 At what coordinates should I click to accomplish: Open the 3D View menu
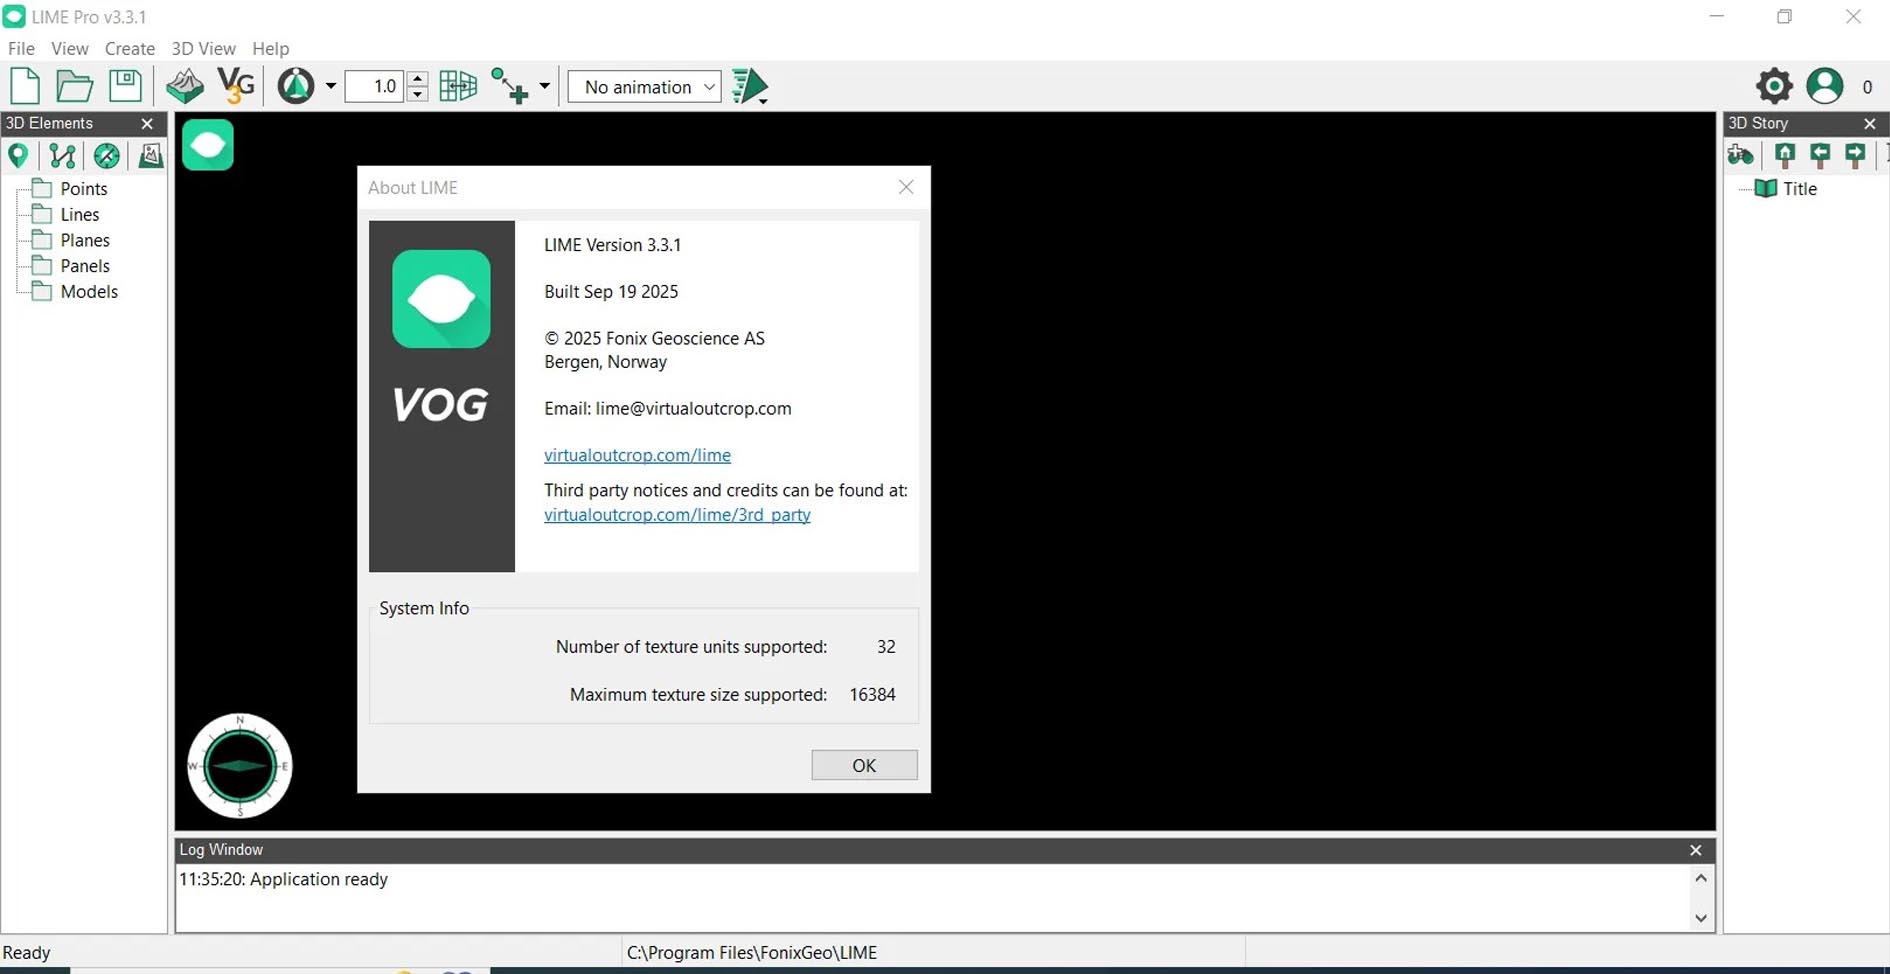click(x=203, y=48)
